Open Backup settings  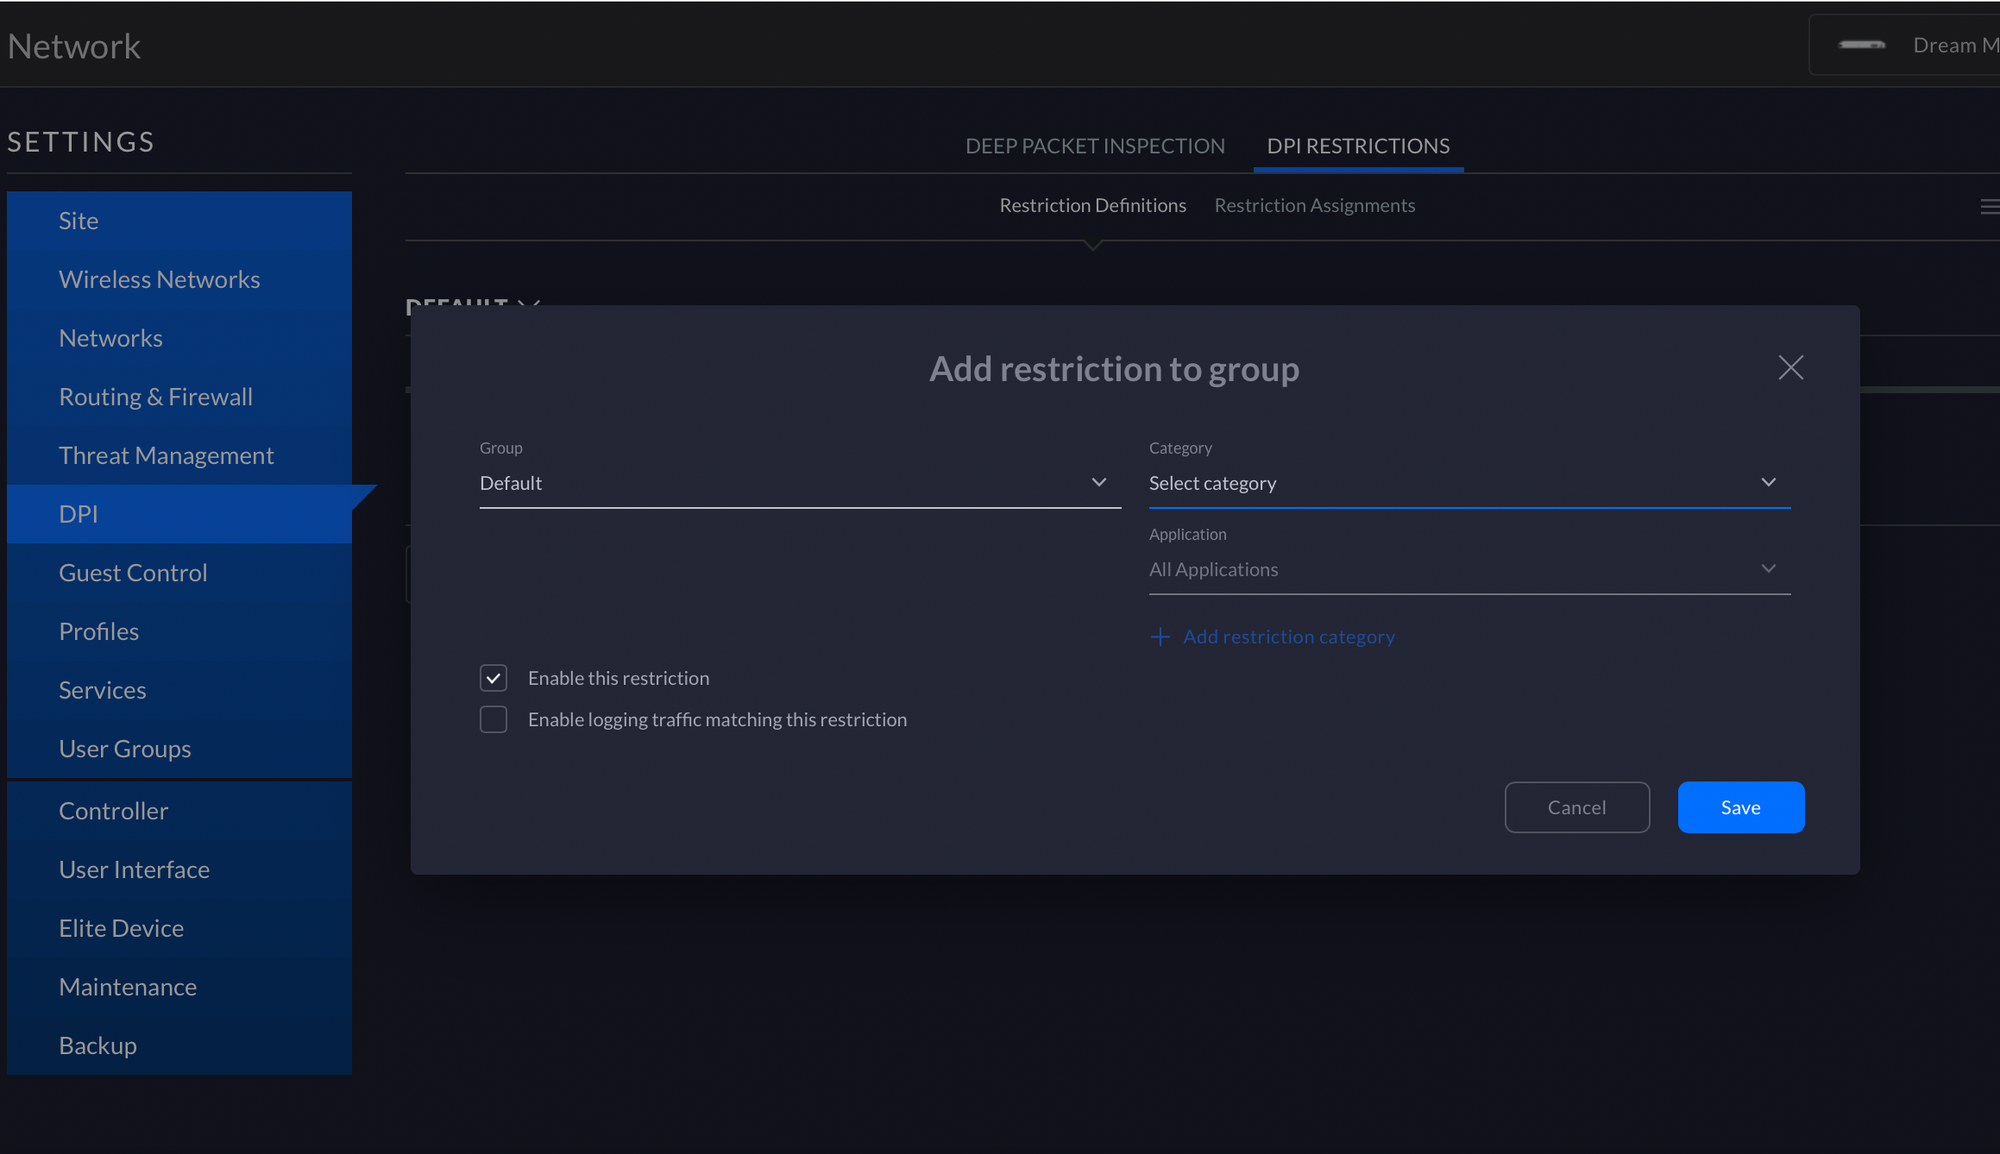[179, 1045]
